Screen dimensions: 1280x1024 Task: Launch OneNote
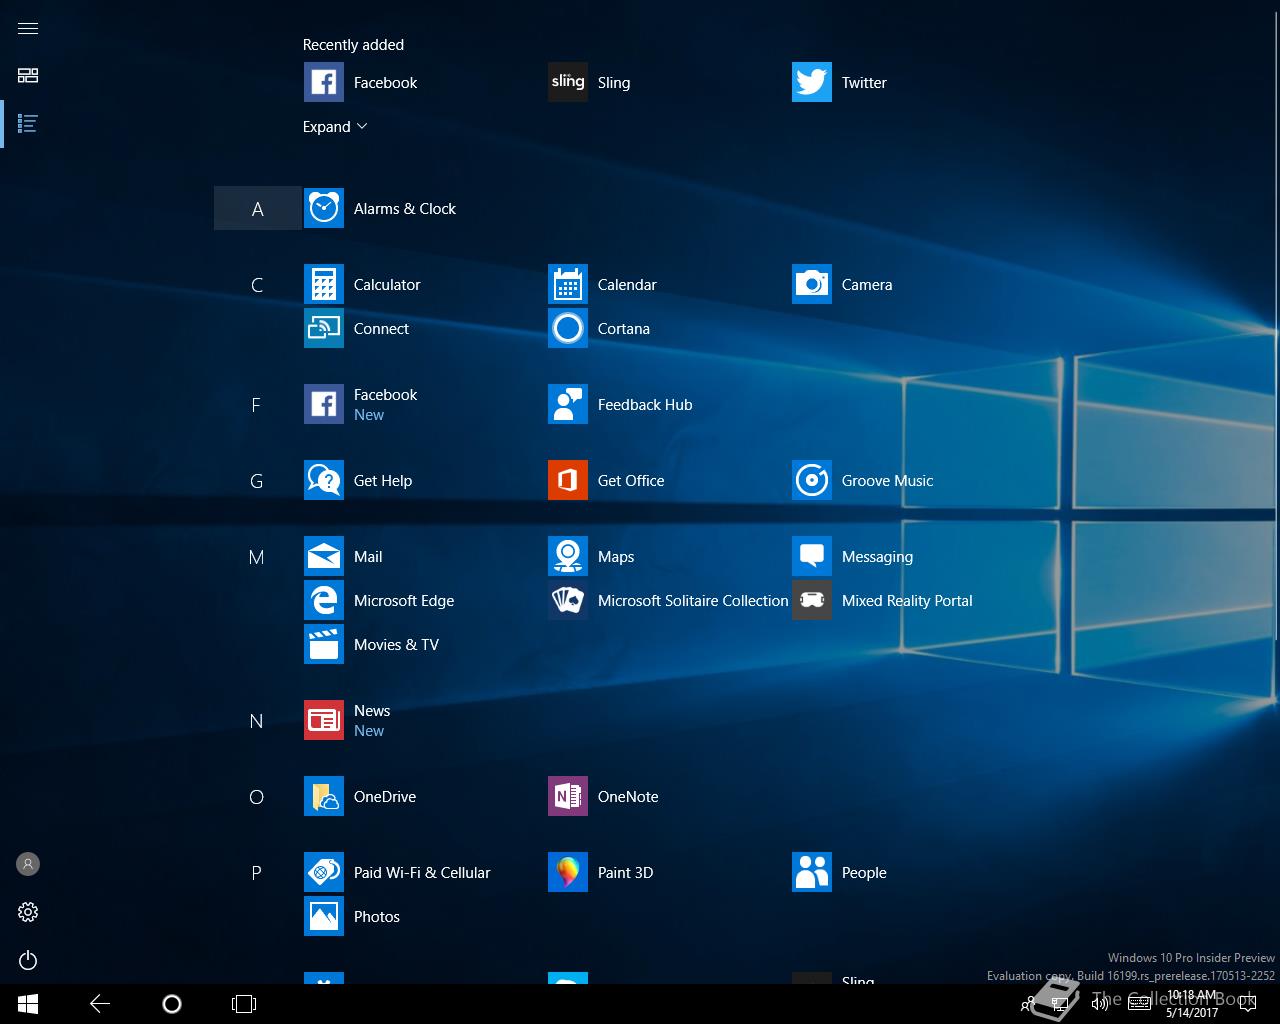(604, 796)
